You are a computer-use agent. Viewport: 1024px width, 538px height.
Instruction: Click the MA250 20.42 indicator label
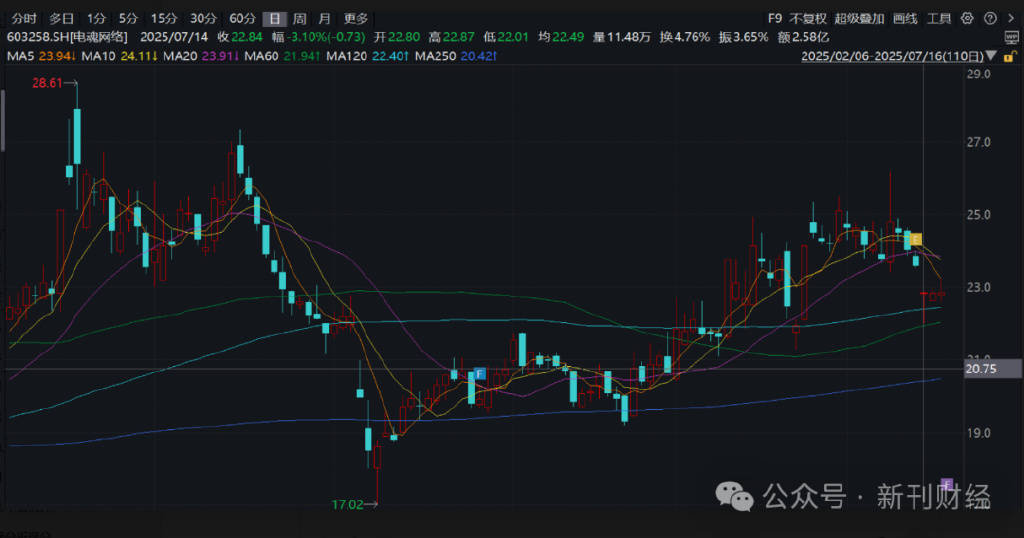click(456, 56)
